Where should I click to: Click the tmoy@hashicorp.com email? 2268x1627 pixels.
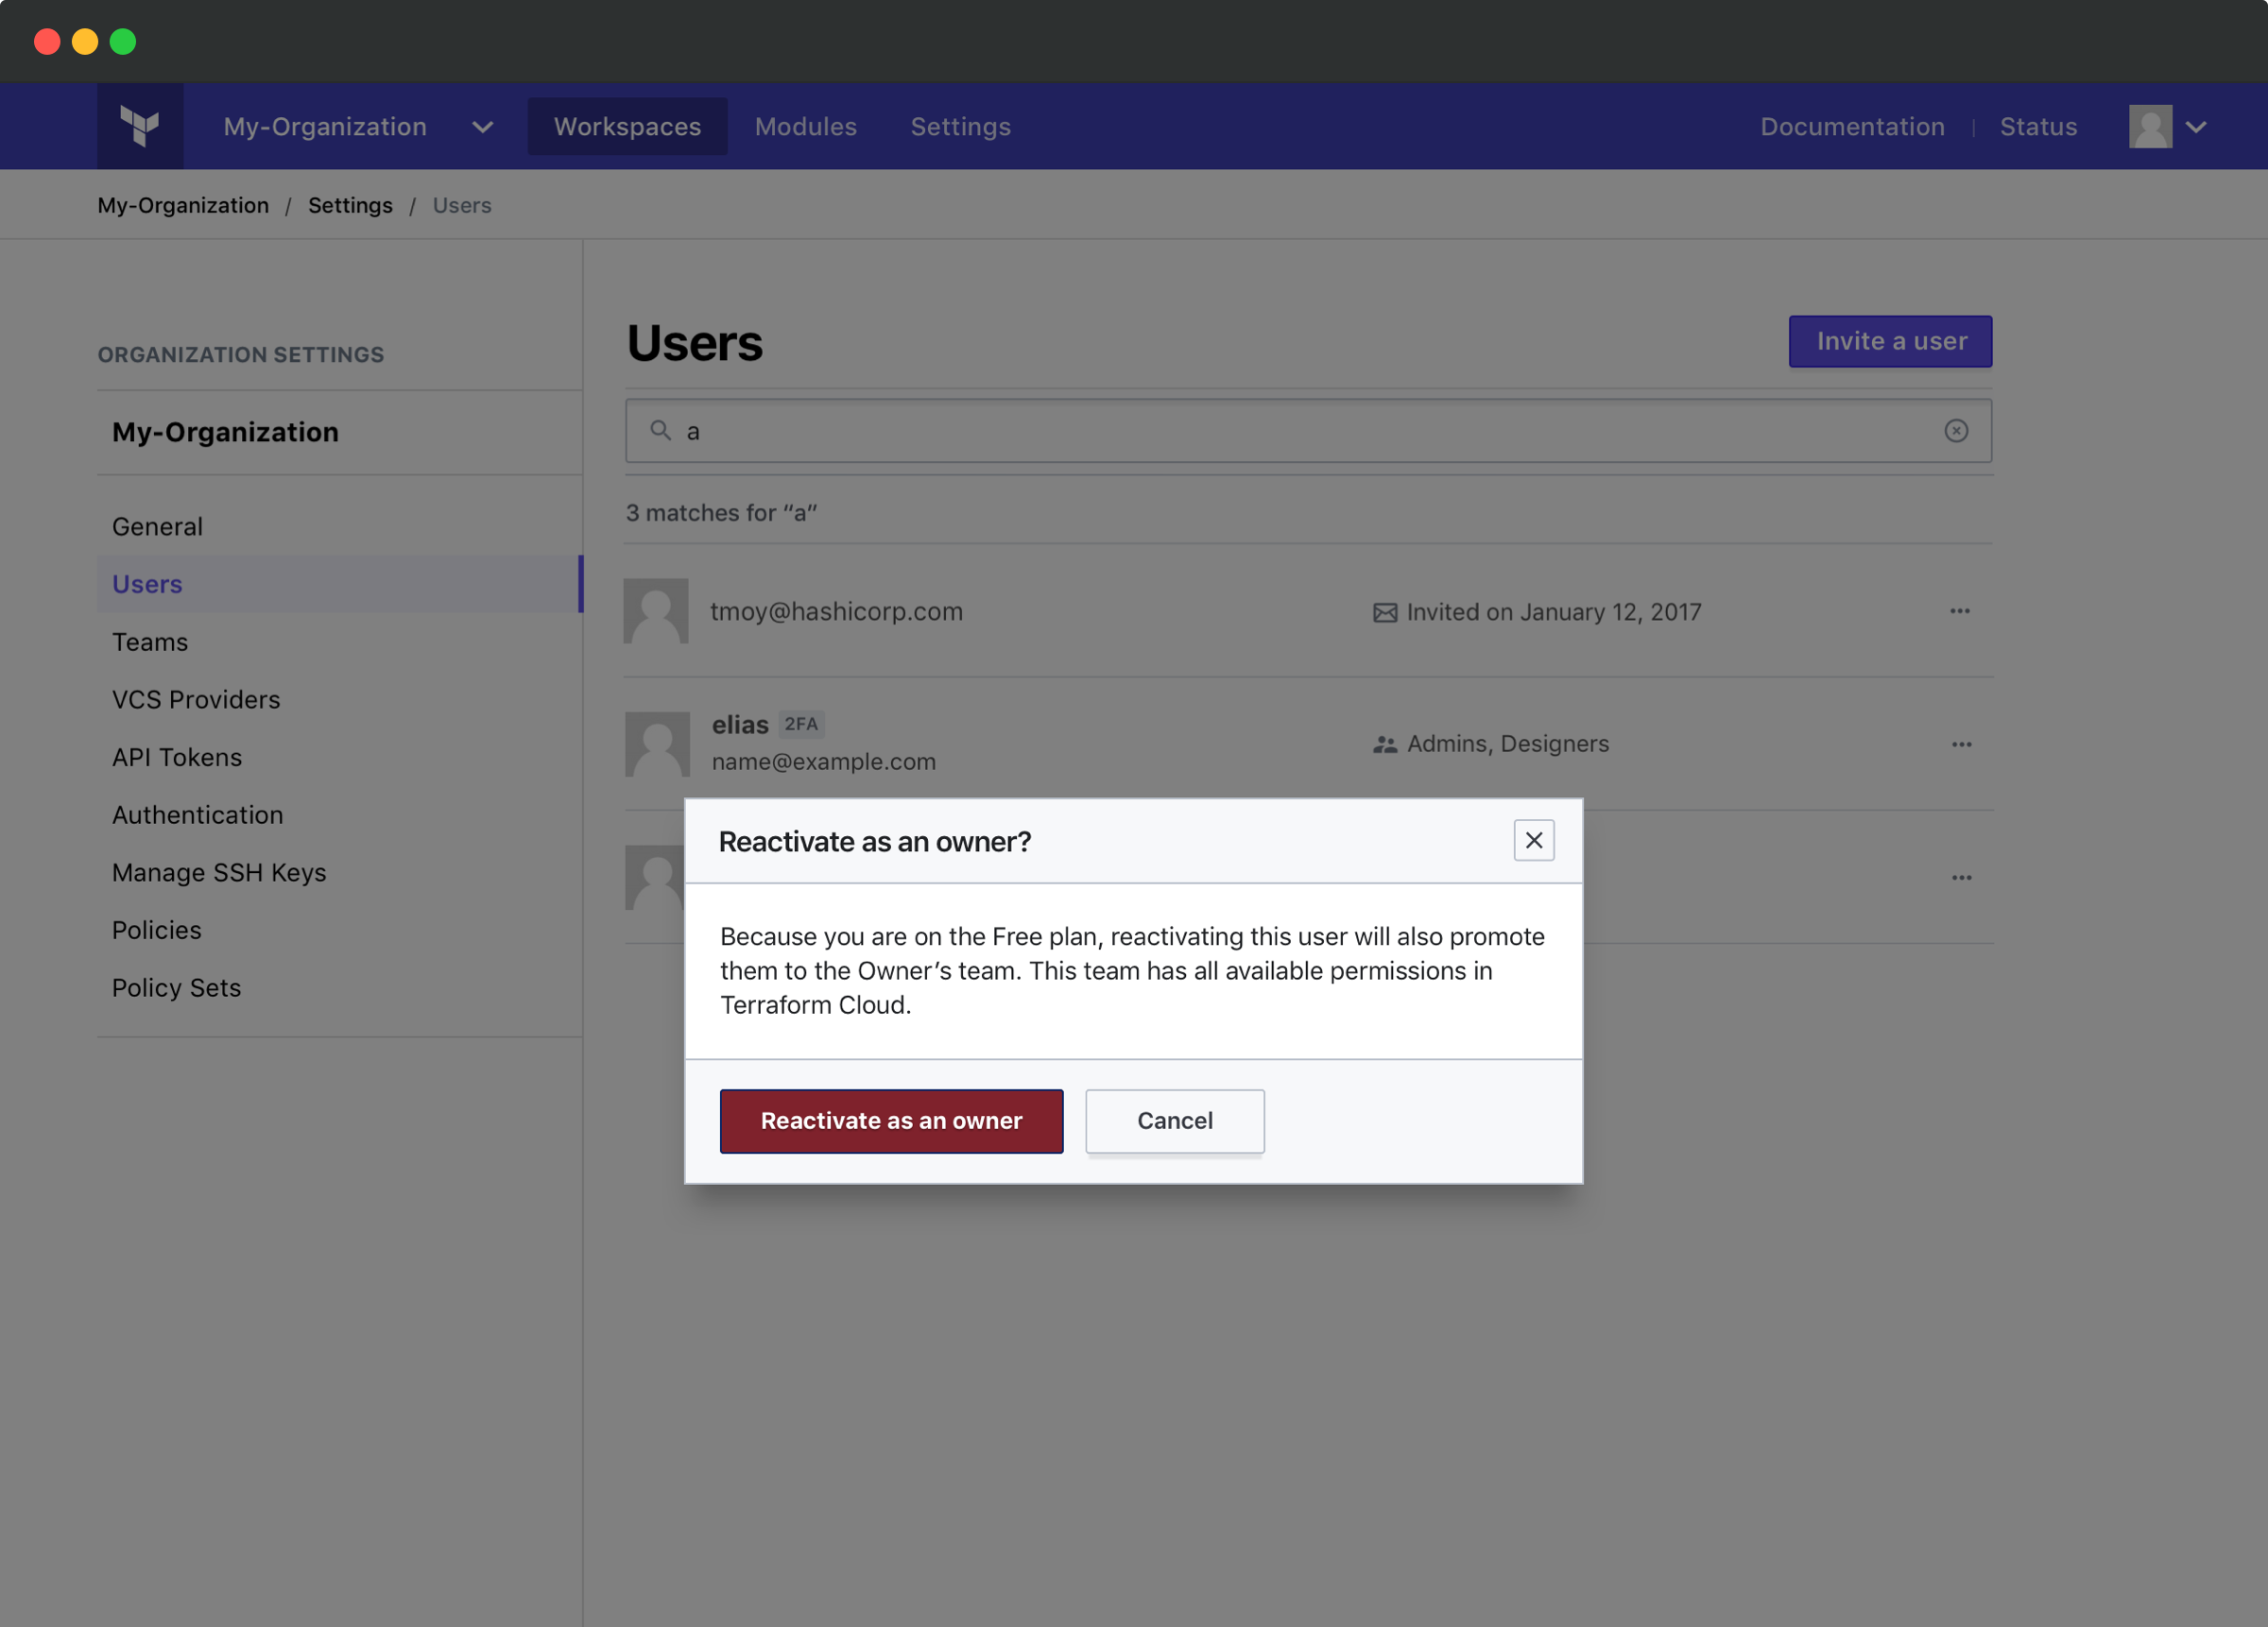pyautogui.click(x=836, y=612)
